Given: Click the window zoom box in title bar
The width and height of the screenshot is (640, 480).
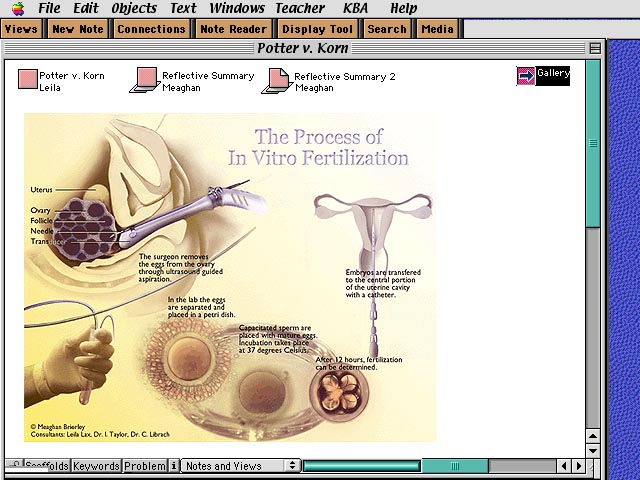Looking at the screenshot, I should tap(595, 49).
